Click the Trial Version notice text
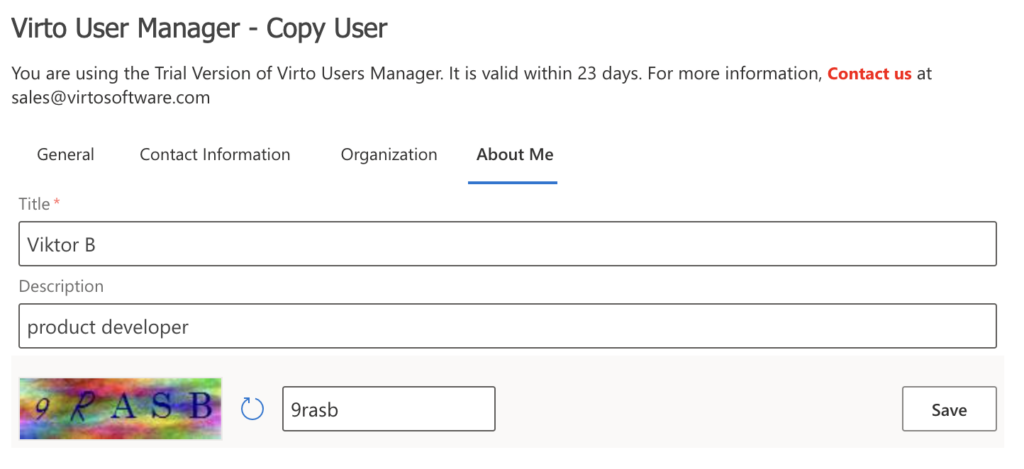This screenshot has width=1024, height=469. (400, 74)
